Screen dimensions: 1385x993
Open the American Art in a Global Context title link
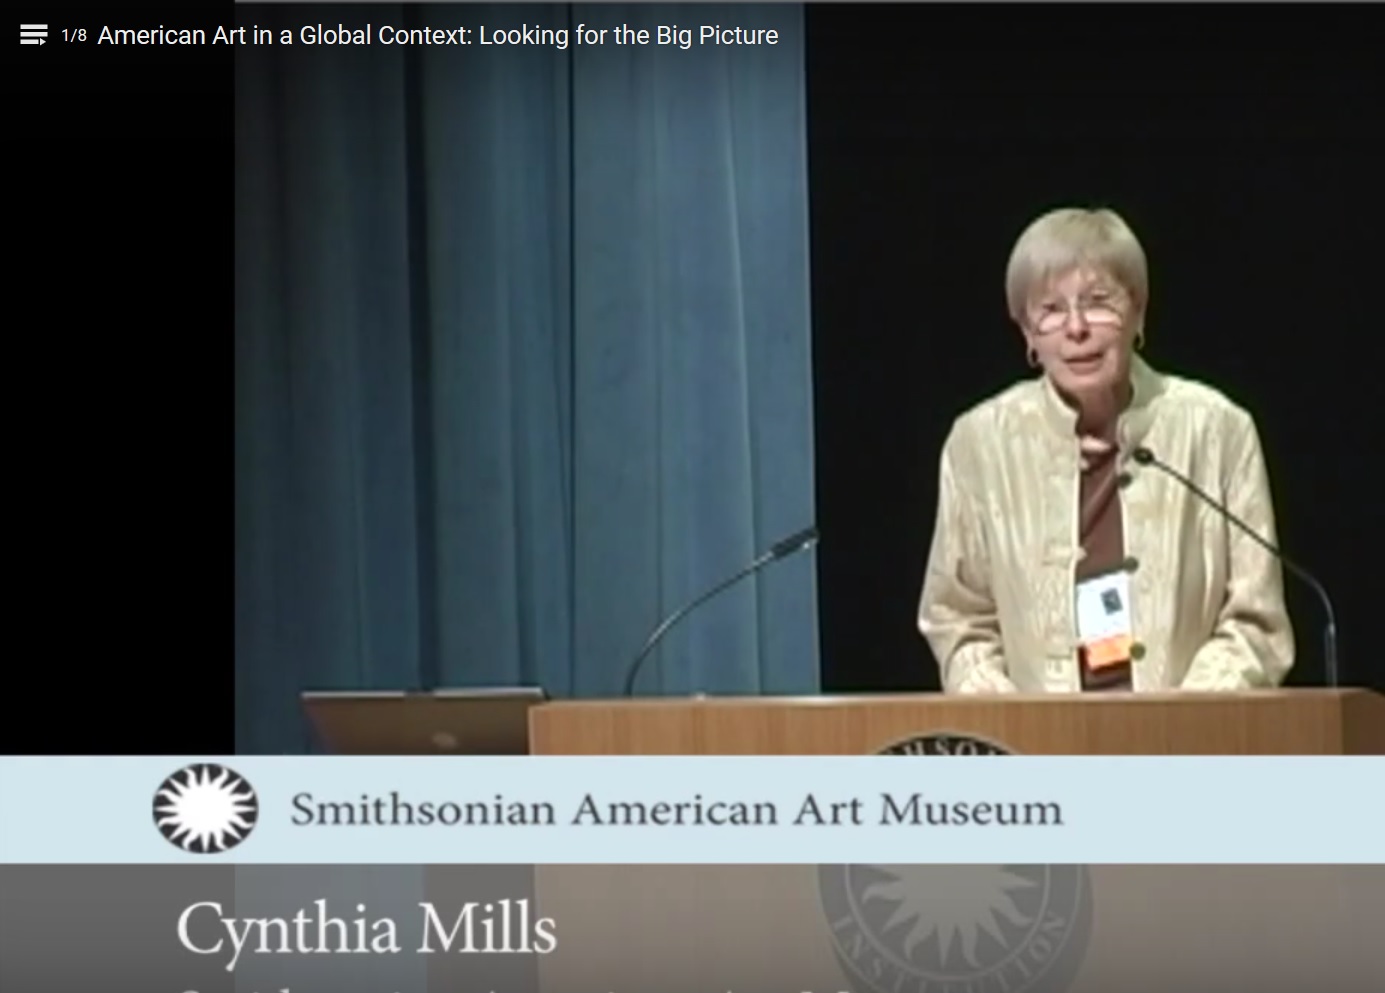click(438, 36)
